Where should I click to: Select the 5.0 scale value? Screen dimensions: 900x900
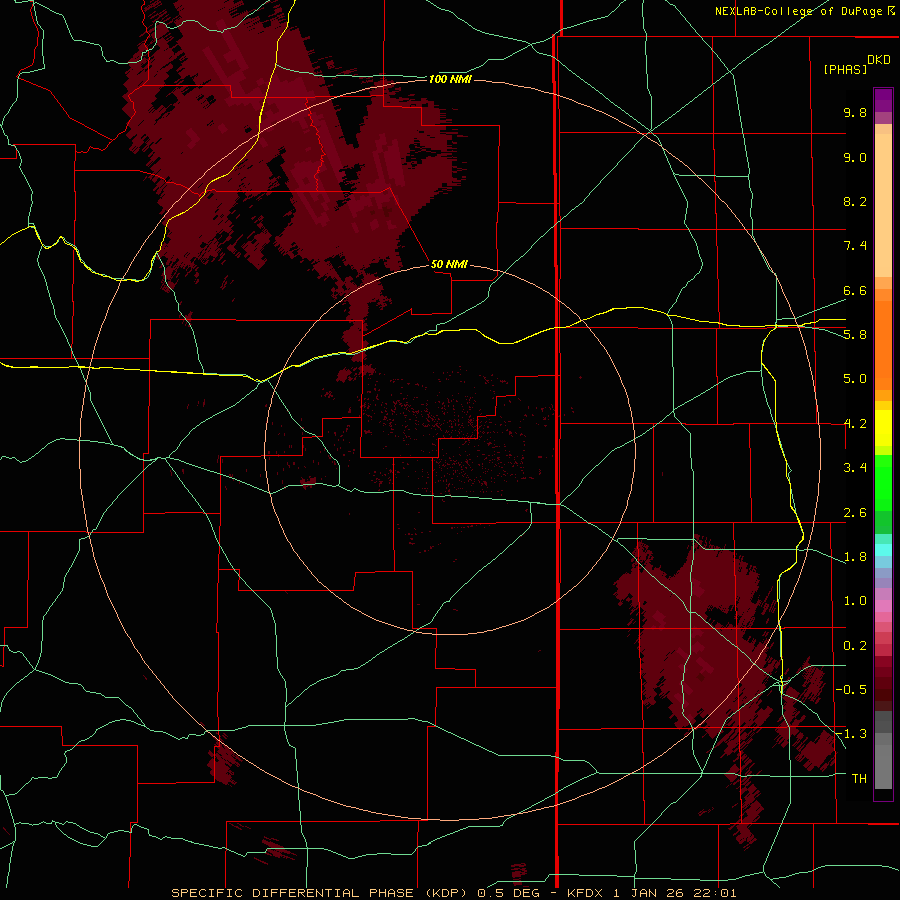coord(855,379)
